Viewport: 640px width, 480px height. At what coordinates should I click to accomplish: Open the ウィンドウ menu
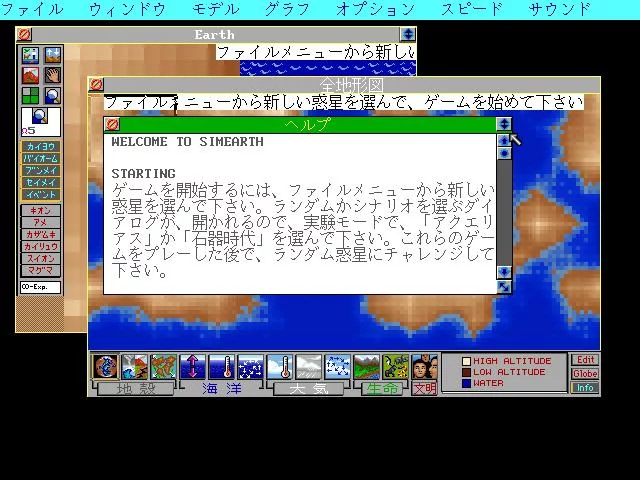[x=127, y=9]
